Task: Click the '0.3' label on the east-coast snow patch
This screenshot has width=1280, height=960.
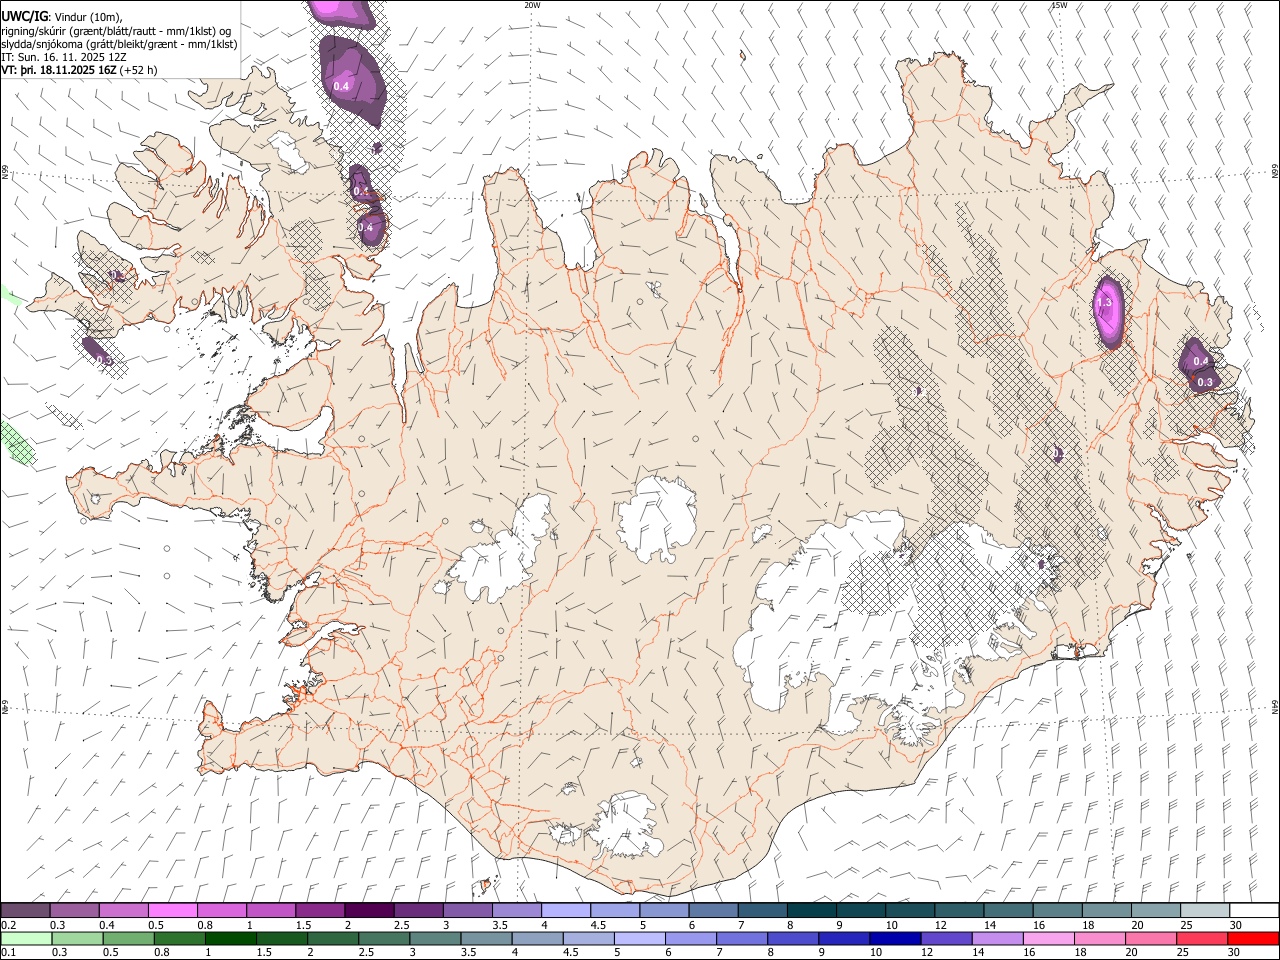Action: [1204, 382]
